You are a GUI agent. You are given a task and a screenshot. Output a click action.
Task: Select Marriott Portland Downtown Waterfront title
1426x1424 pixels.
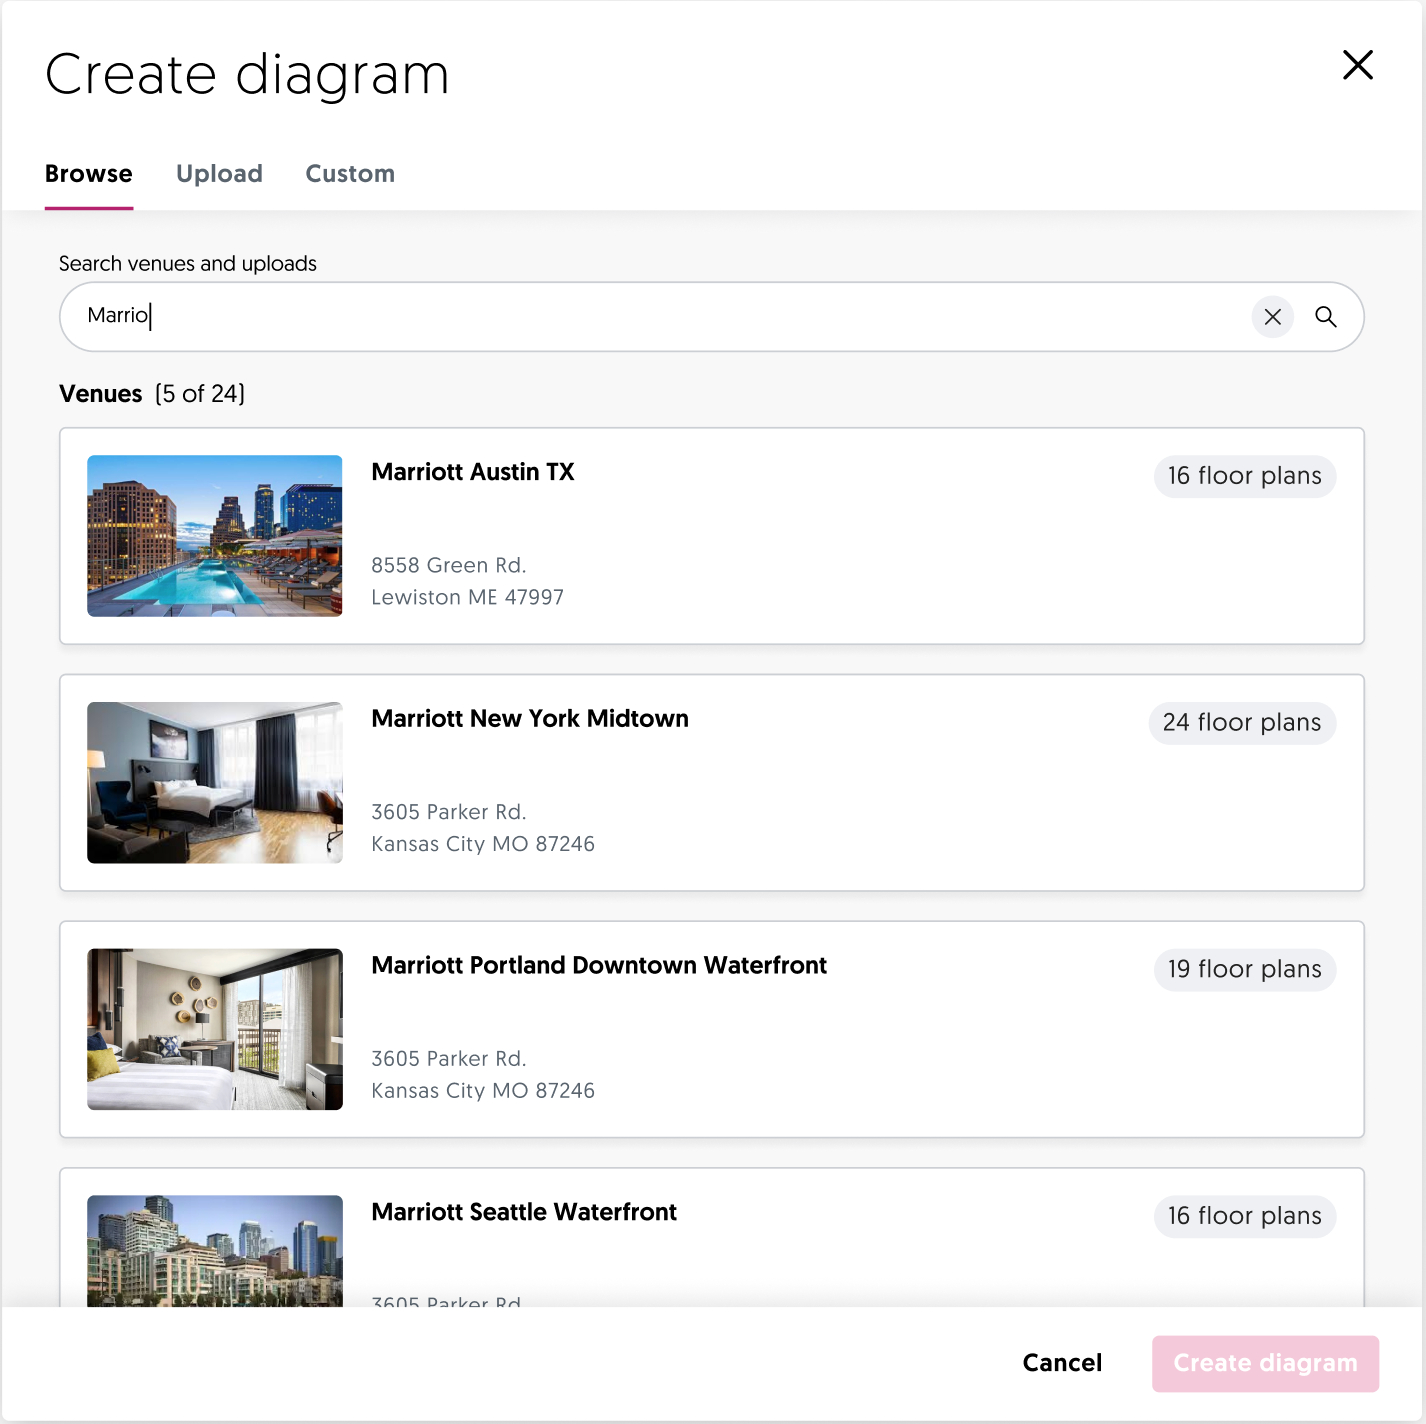(x=599, y=966)
